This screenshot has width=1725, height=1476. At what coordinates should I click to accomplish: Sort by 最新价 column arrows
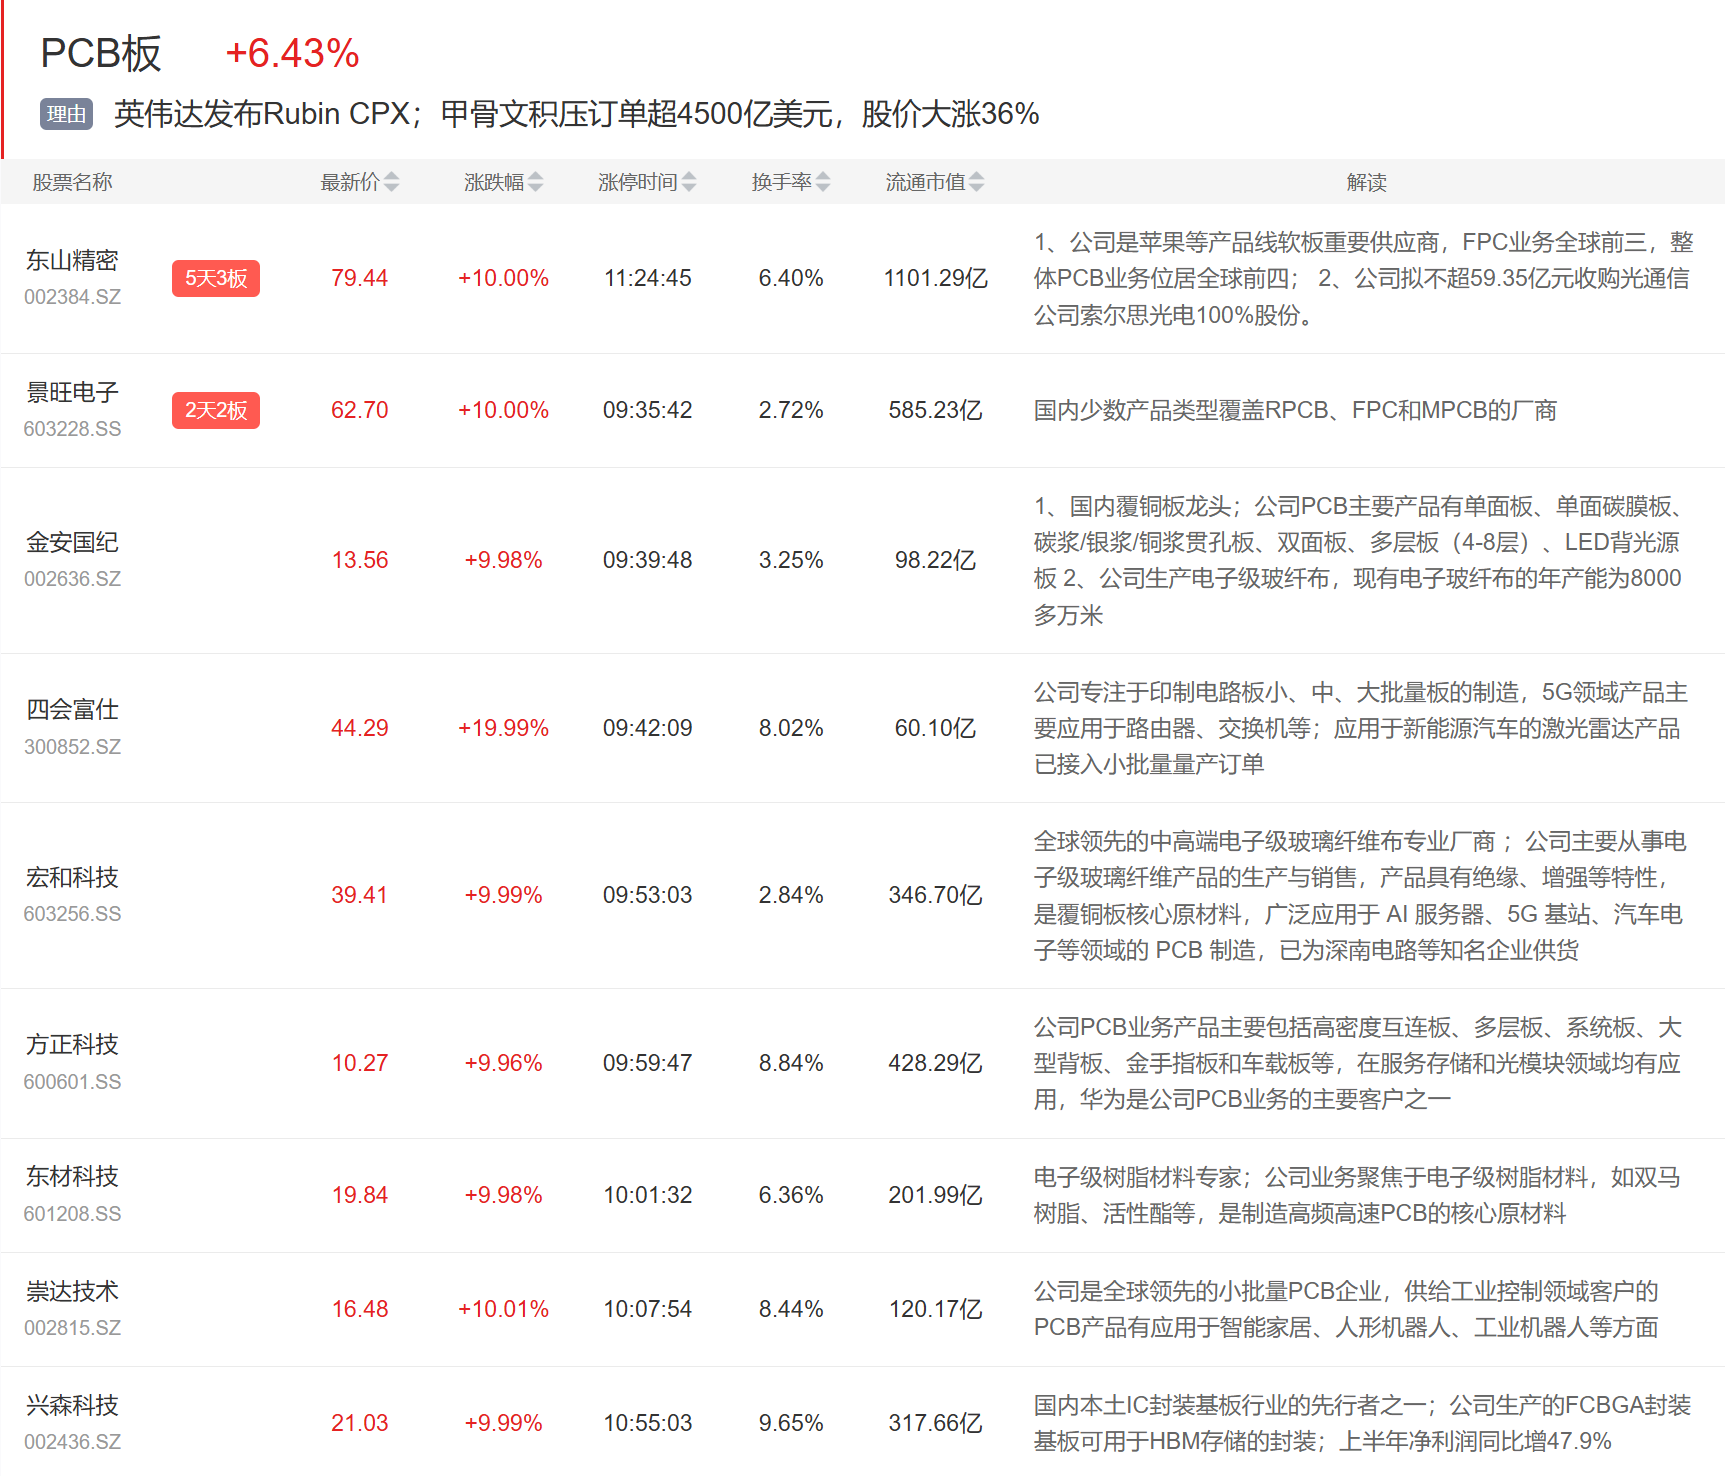(x=391, y=182)
